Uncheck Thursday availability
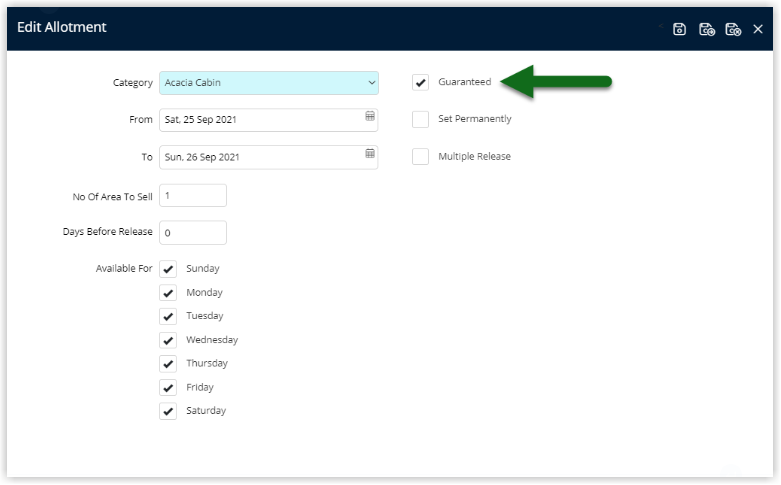Screen dimensions: 781x485 [168, 364]
